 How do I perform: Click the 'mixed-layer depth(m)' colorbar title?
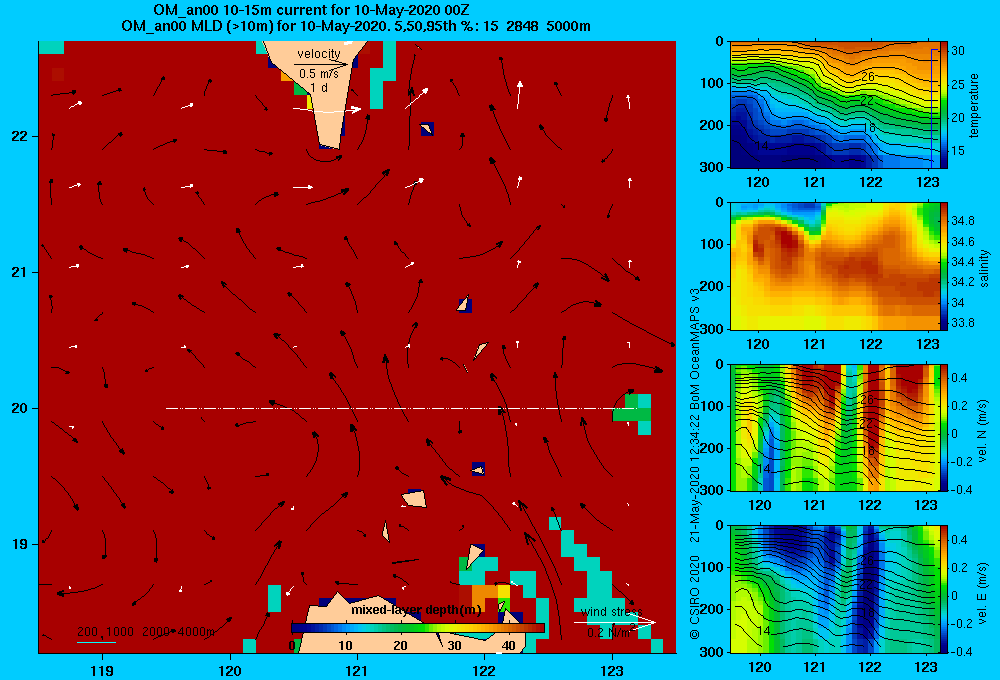coord(416,610)
